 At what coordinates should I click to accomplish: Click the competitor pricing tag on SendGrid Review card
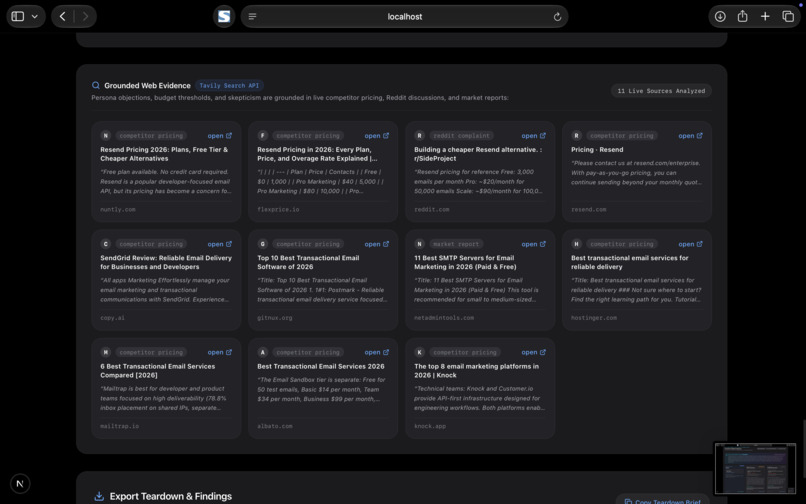[151, 244]
